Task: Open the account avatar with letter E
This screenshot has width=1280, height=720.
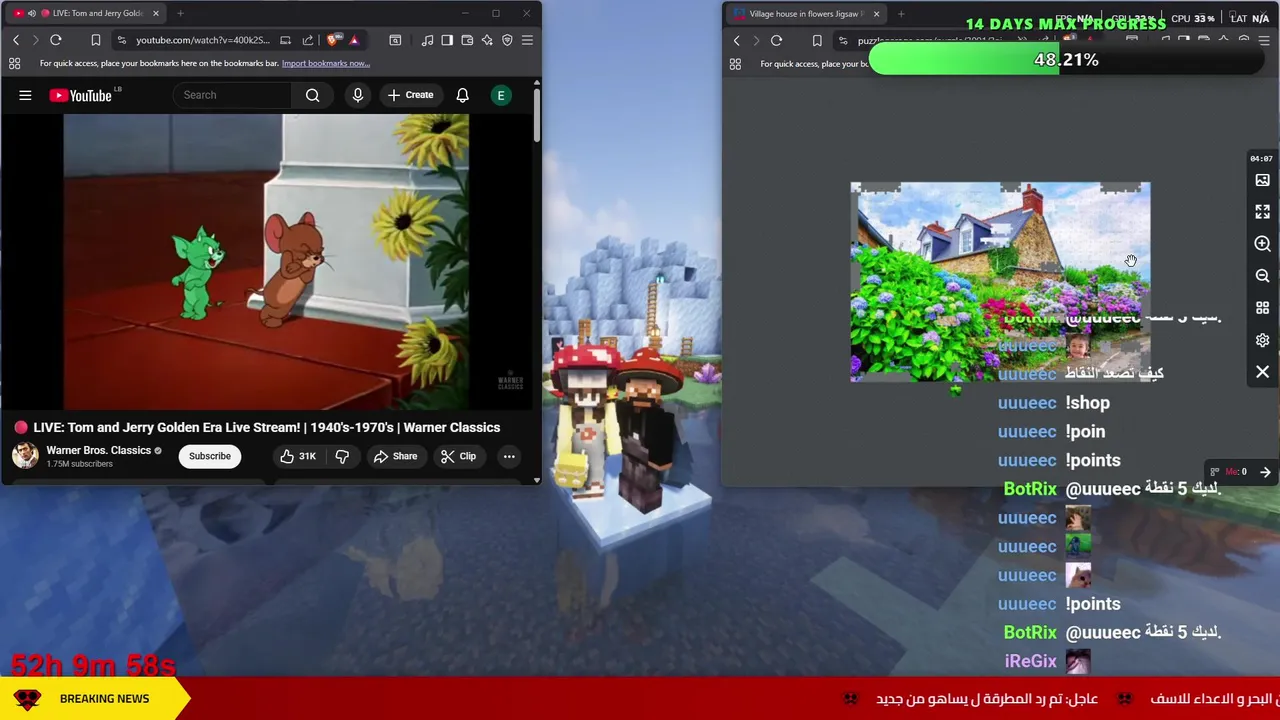Action: coord(501,95)
